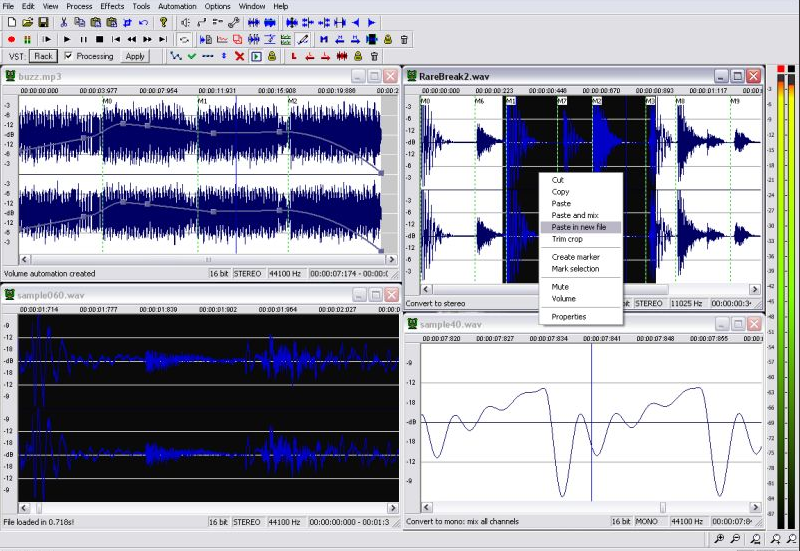Click the green play-in-box toolbar icon
The image size is (800, 551).
pos(256,56)
